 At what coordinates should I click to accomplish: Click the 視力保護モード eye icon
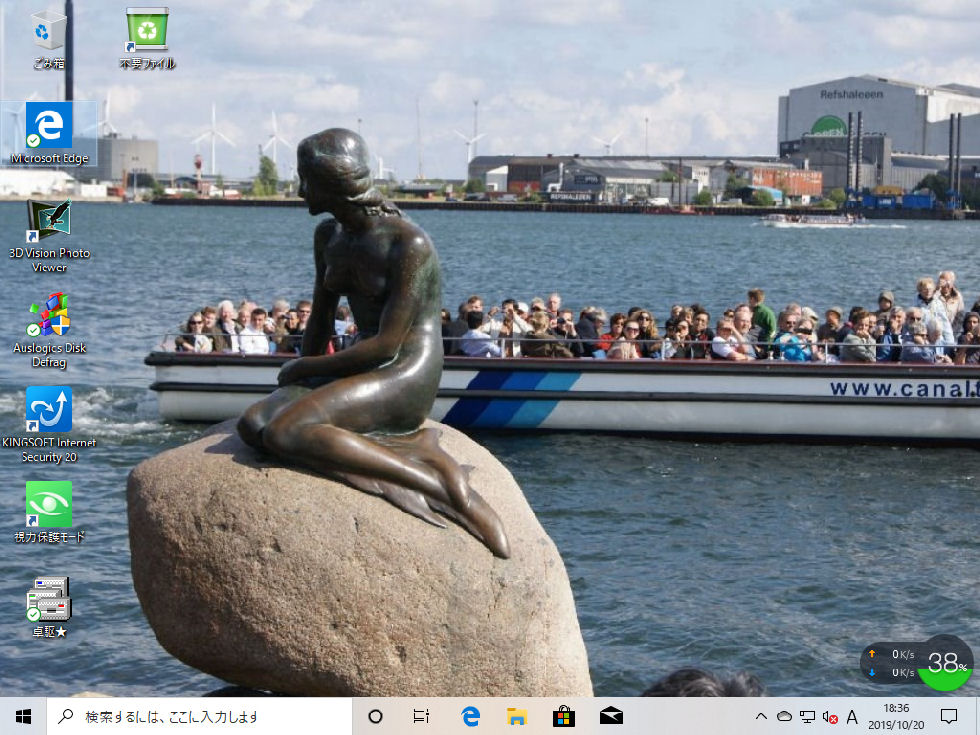[x=48, y=505]
